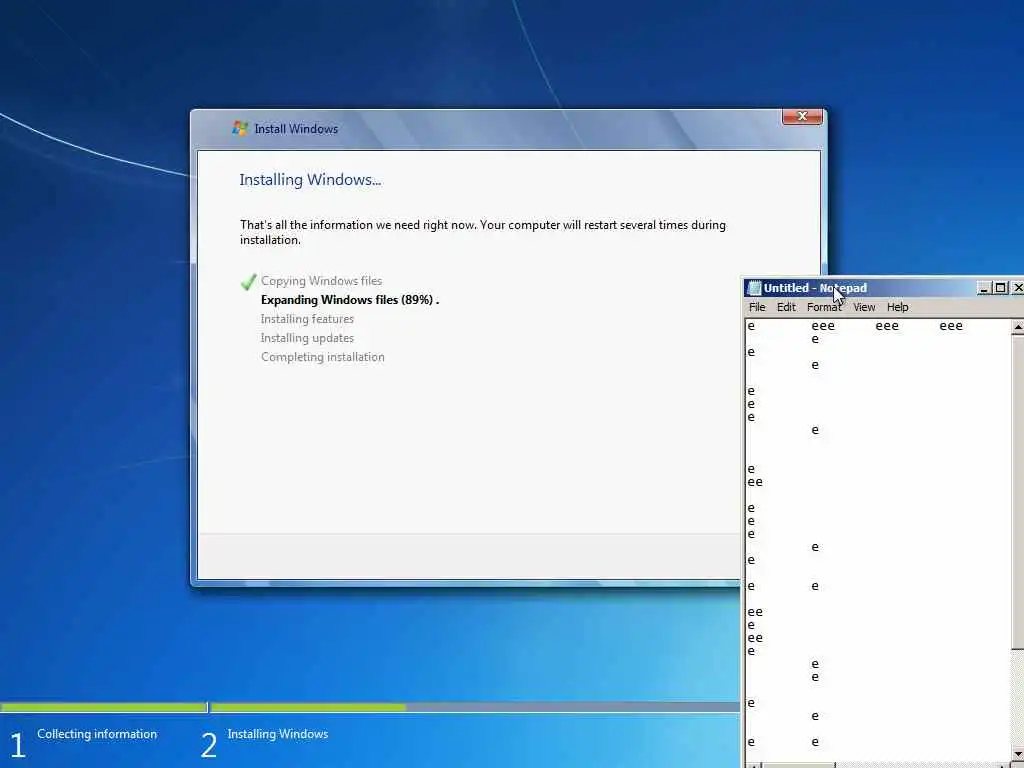Click the Installing updates text

point(307,338)
